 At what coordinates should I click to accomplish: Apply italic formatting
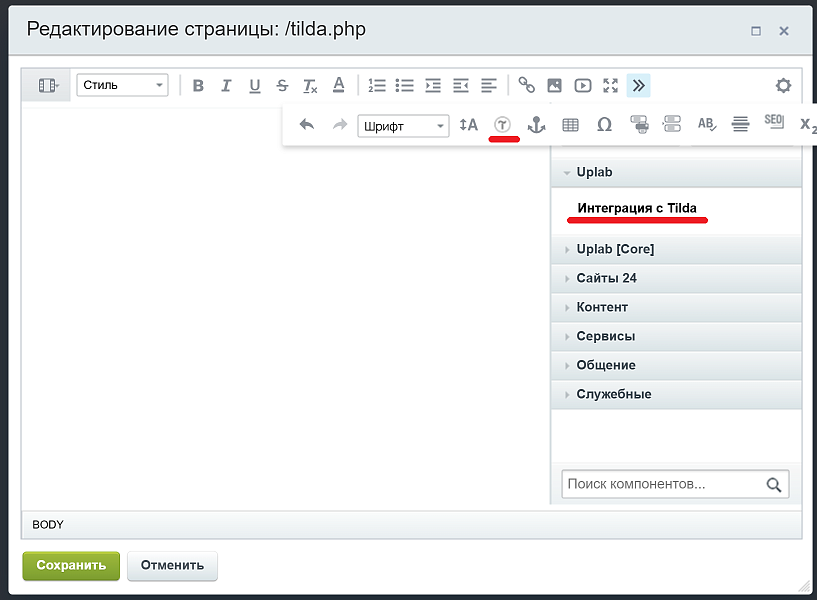(225, 85)
